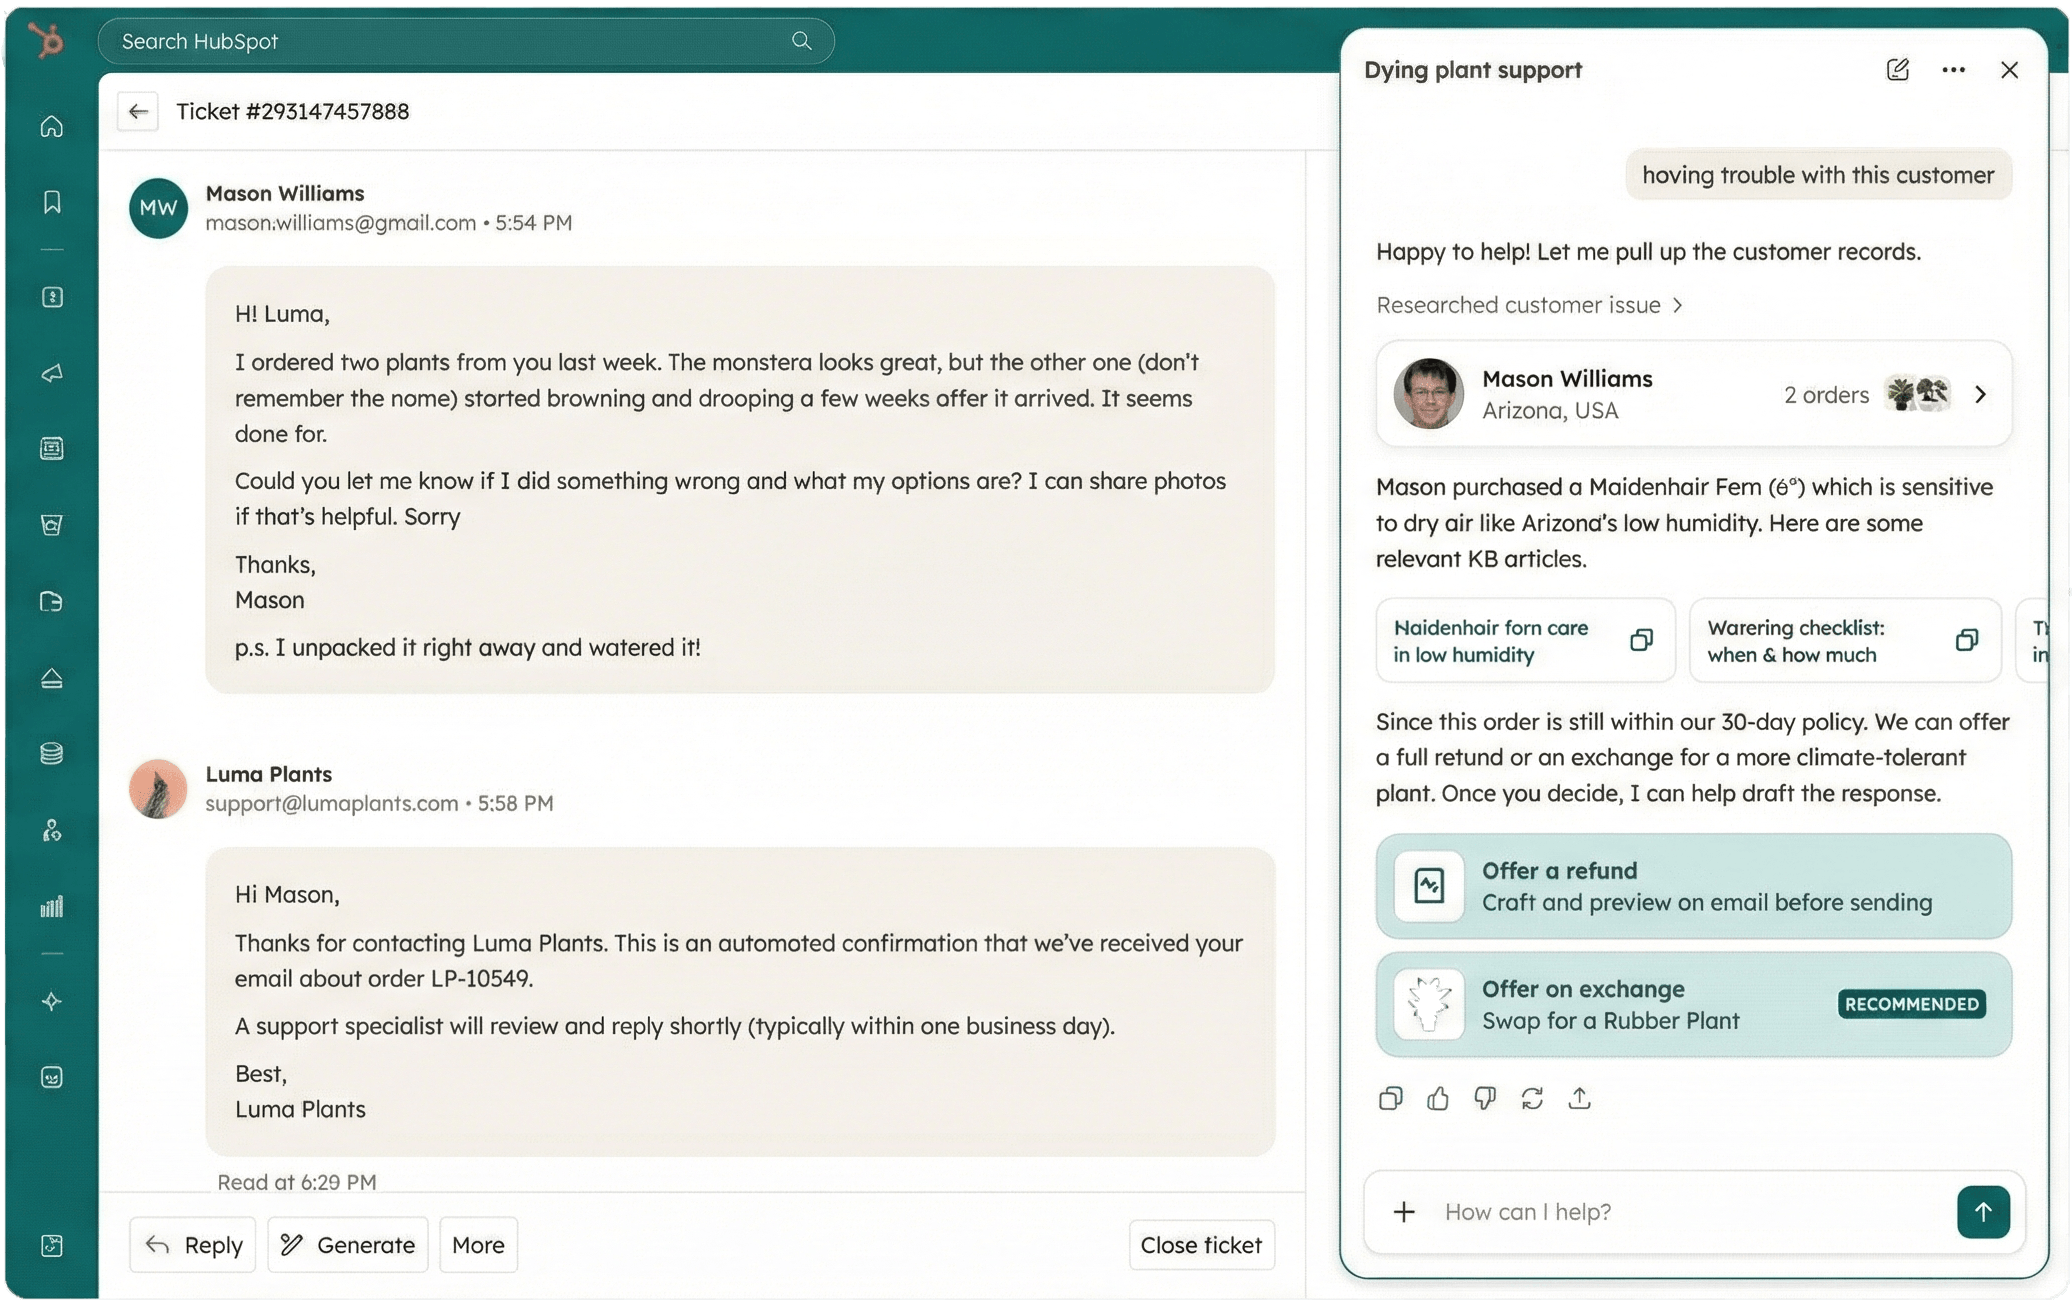This screenshot has height=1300, width=2072.
Task: Select the Reporting bar chart icon in sidebar
Action: tap(50, 906)
